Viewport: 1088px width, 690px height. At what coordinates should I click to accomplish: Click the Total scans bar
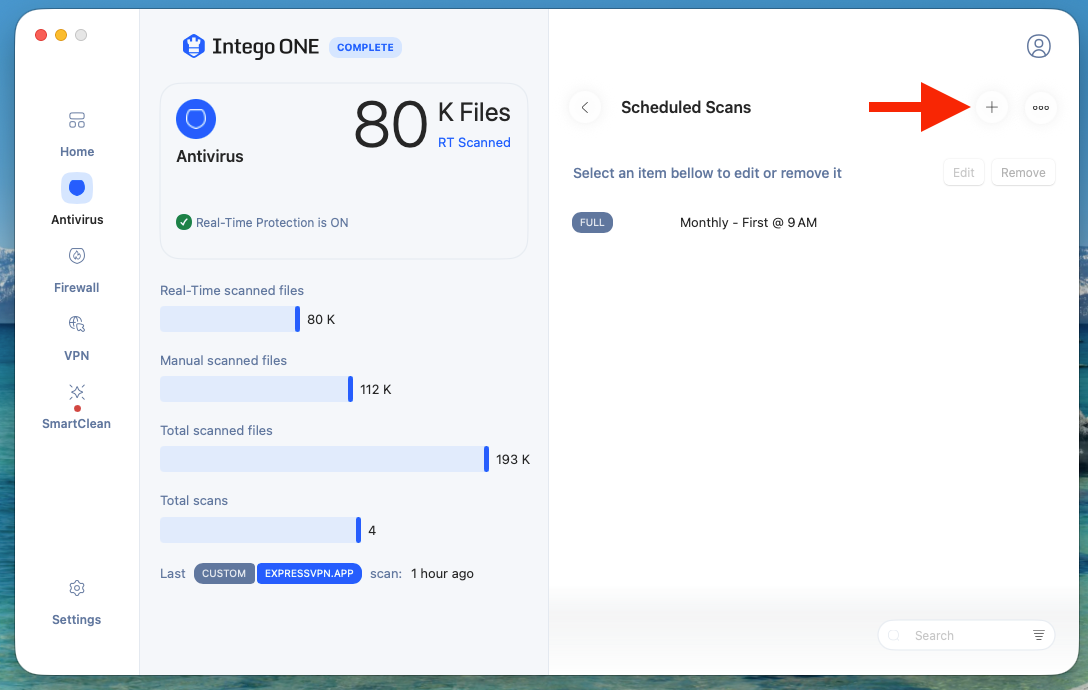tap(260, 530)
